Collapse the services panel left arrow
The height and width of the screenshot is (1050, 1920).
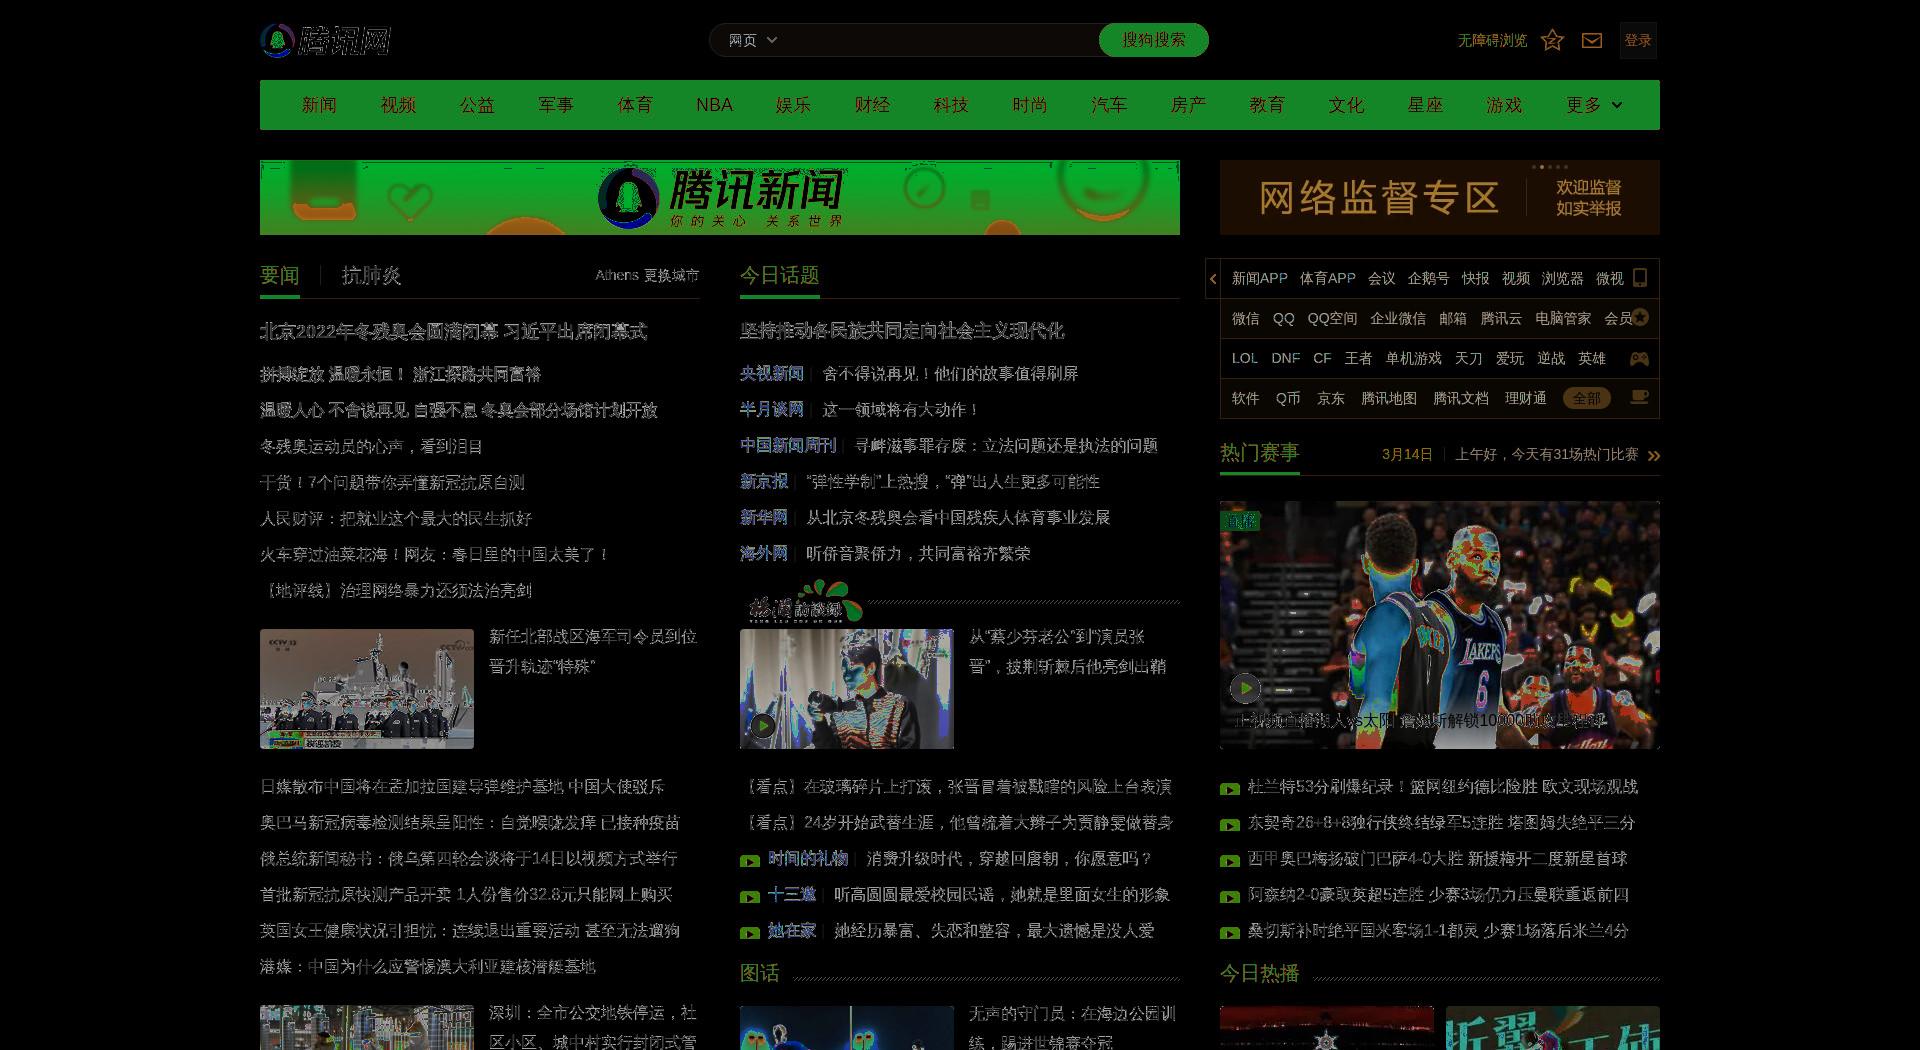1213,278
